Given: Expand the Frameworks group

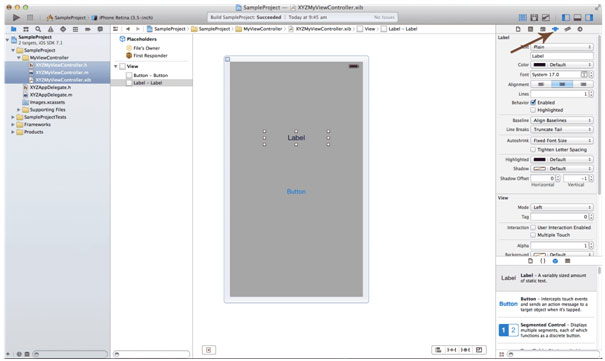Looking at the screenshot, I should click(13, 125).
